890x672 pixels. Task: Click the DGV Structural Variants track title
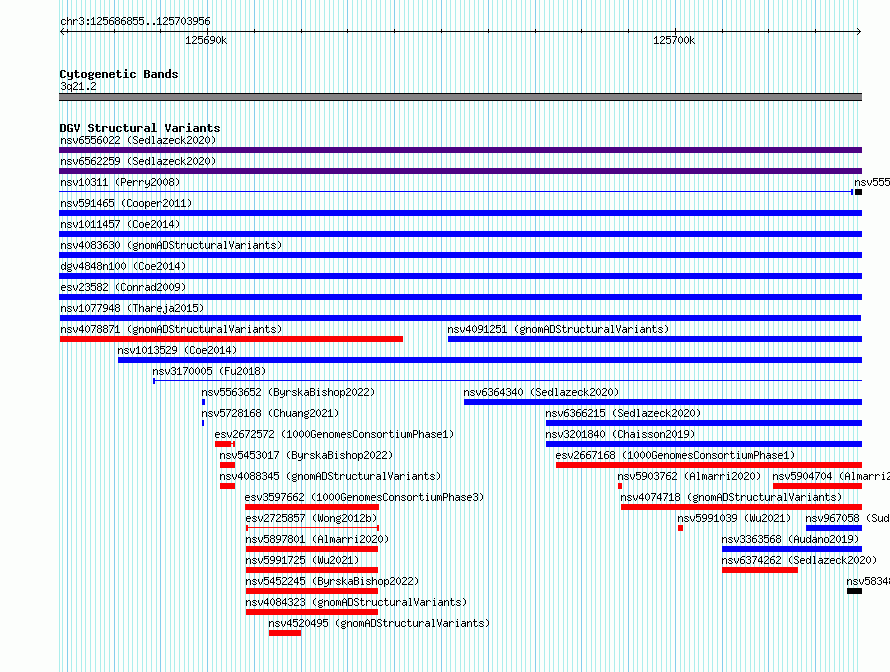[140, 128]
